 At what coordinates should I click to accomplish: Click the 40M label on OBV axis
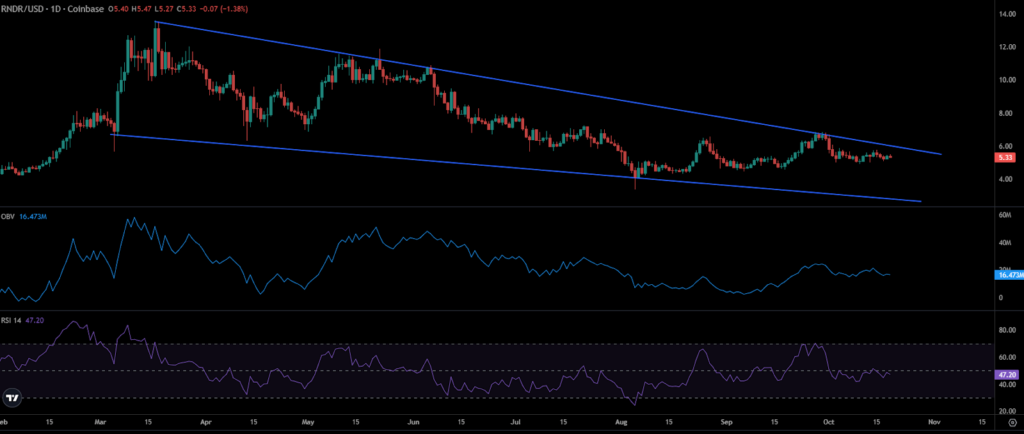tap(1005, 243)
